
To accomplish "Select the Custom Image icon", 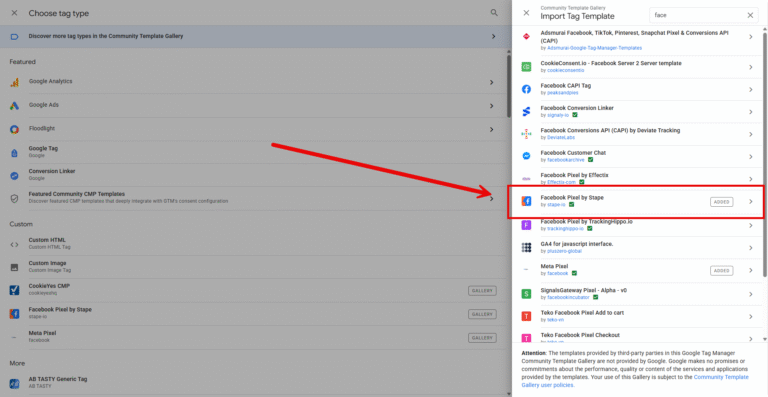I will (14, 267).
